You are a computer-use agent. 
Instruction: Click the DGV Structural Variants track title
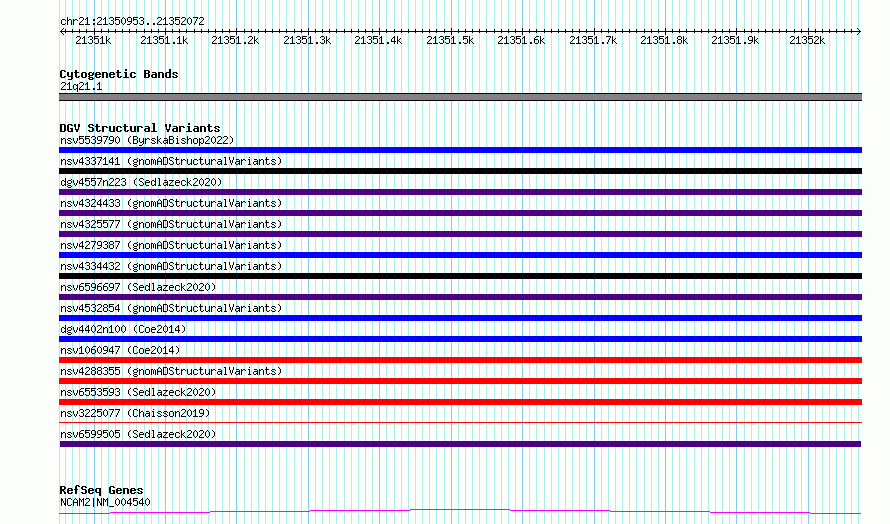pos(140,128)
